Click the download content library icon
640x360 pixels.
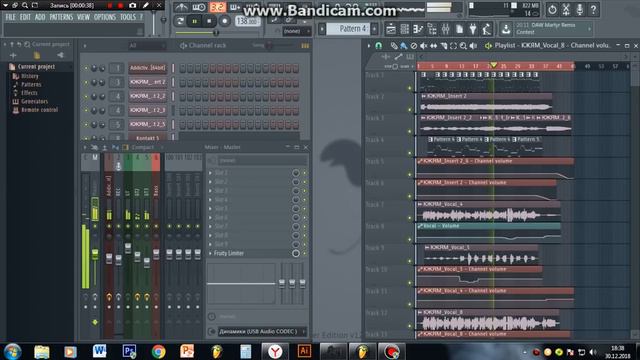506,29
